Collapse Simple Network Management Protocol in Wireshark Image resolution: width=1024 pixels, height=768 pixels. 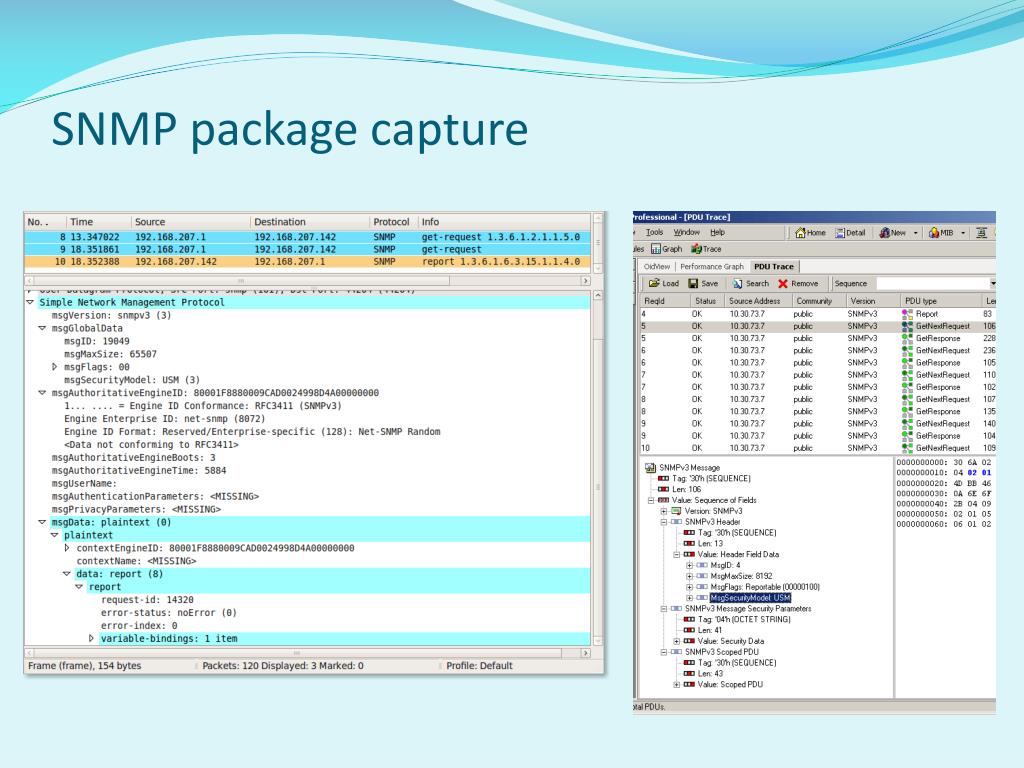(x=30, y=302)
